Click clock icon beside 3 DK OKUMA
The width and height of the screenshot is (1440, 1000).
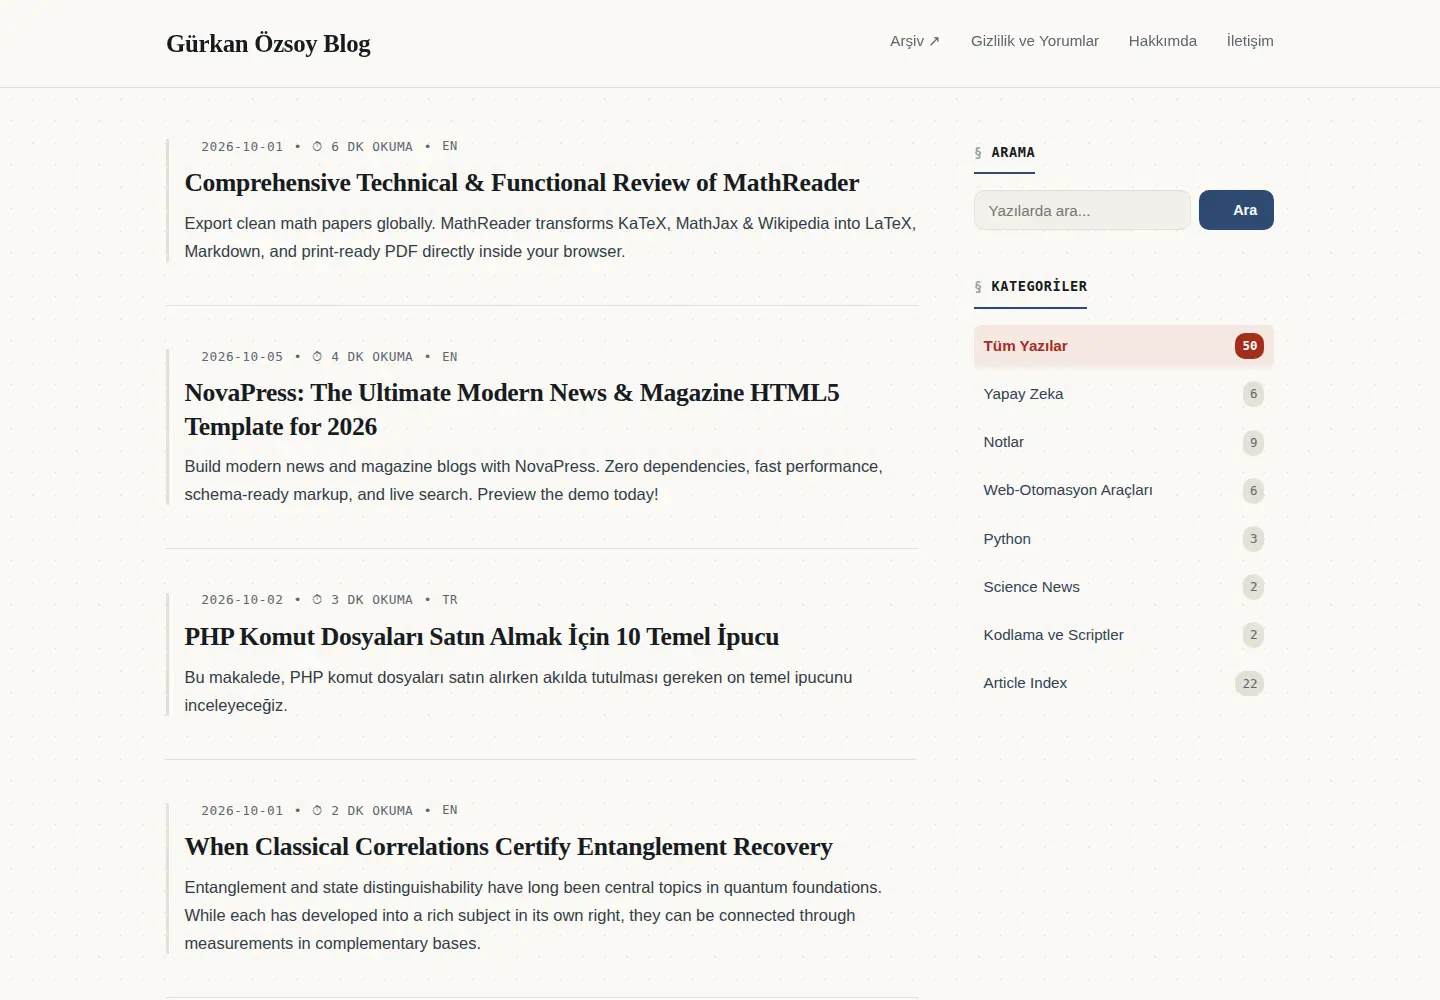pos(317,599)
